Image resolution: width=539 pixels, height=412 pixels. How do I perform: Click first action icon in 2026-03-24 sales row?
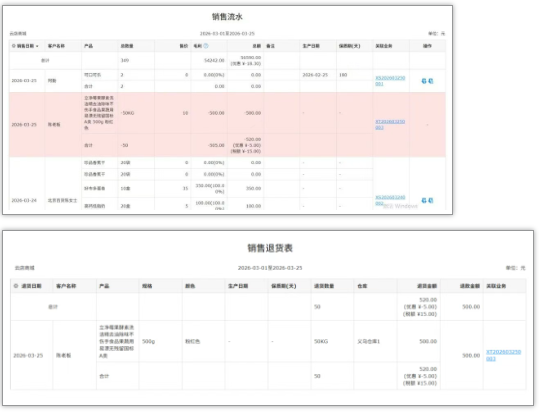424,200
